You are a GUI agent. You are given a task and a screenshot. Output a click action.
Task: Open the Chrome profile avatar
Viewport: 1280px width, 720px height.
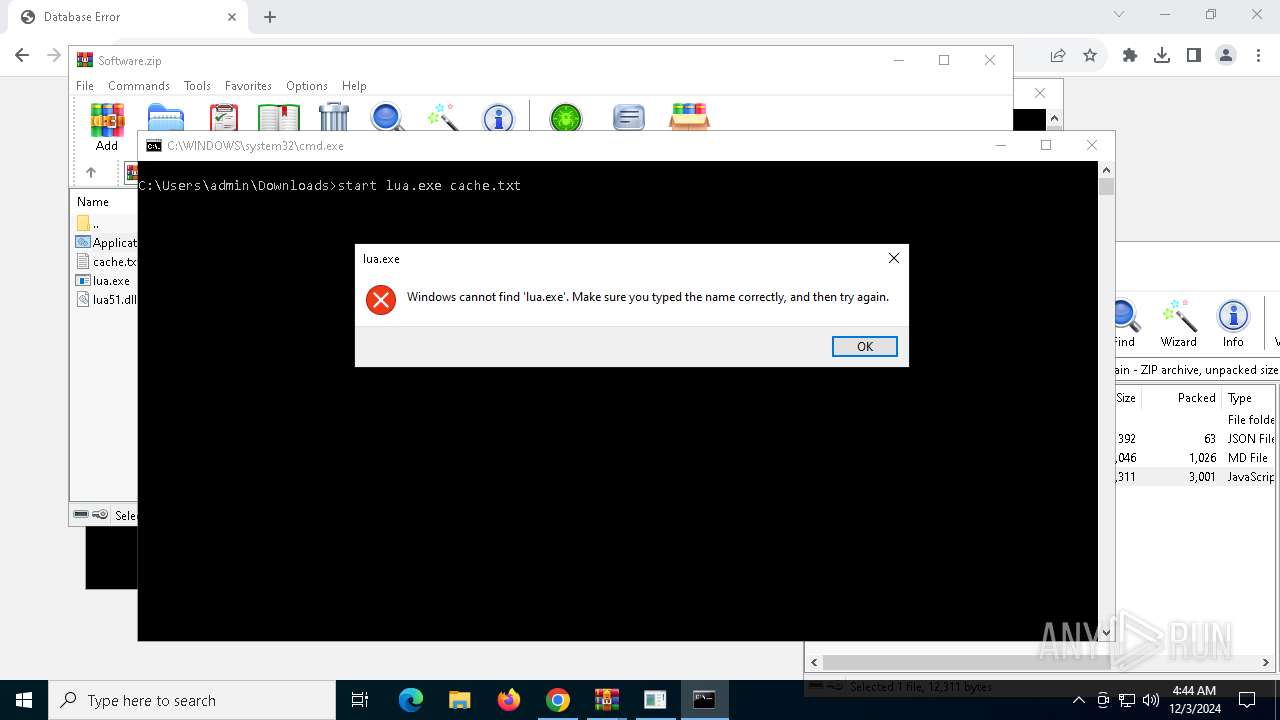[1226, 56]
